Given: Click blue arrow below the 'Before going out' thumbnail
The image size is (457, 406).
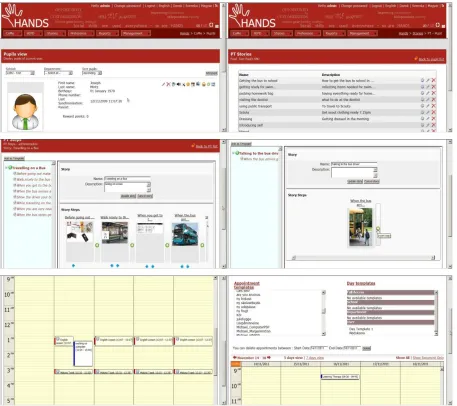Looking at the screenshot, I should (x=73, y=266).
